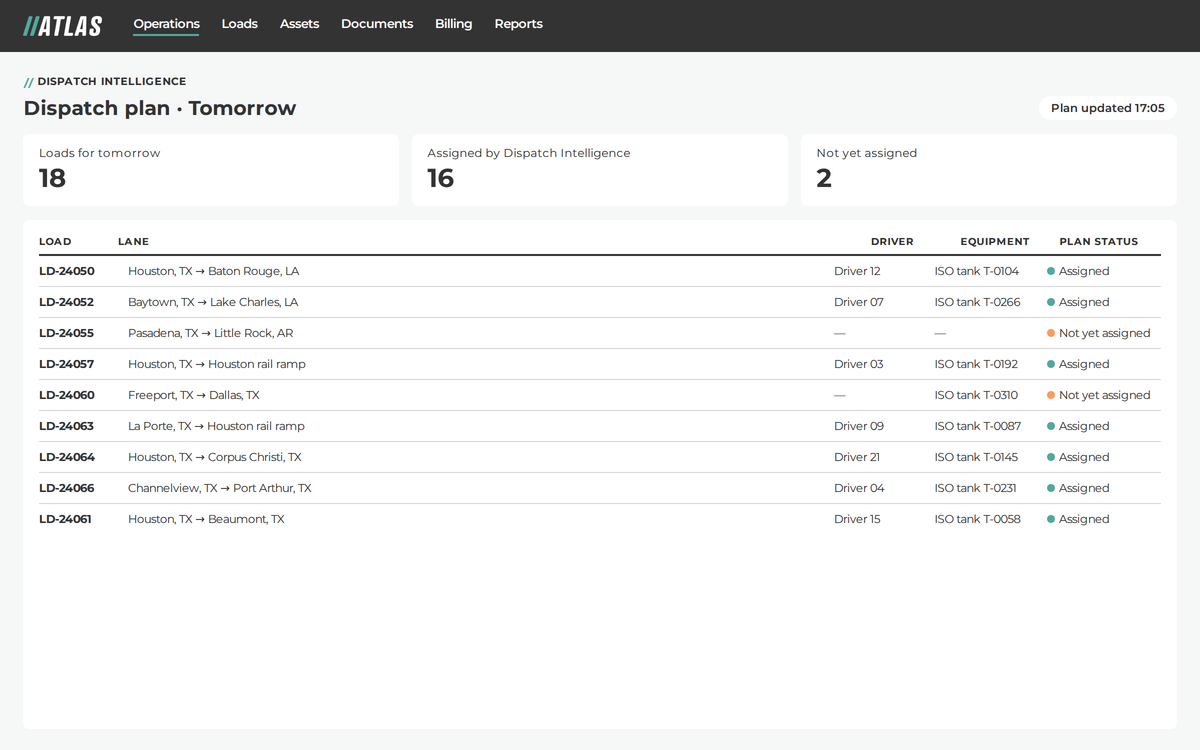This screenshot has width=1200, height=750.
Task: Click the Plan updated 17:05 badge
Action: point(1107,108)
